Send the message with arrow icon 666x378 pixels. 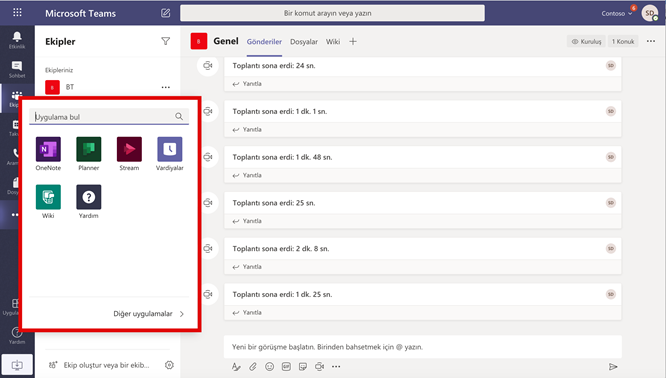[x=613, y=367]
